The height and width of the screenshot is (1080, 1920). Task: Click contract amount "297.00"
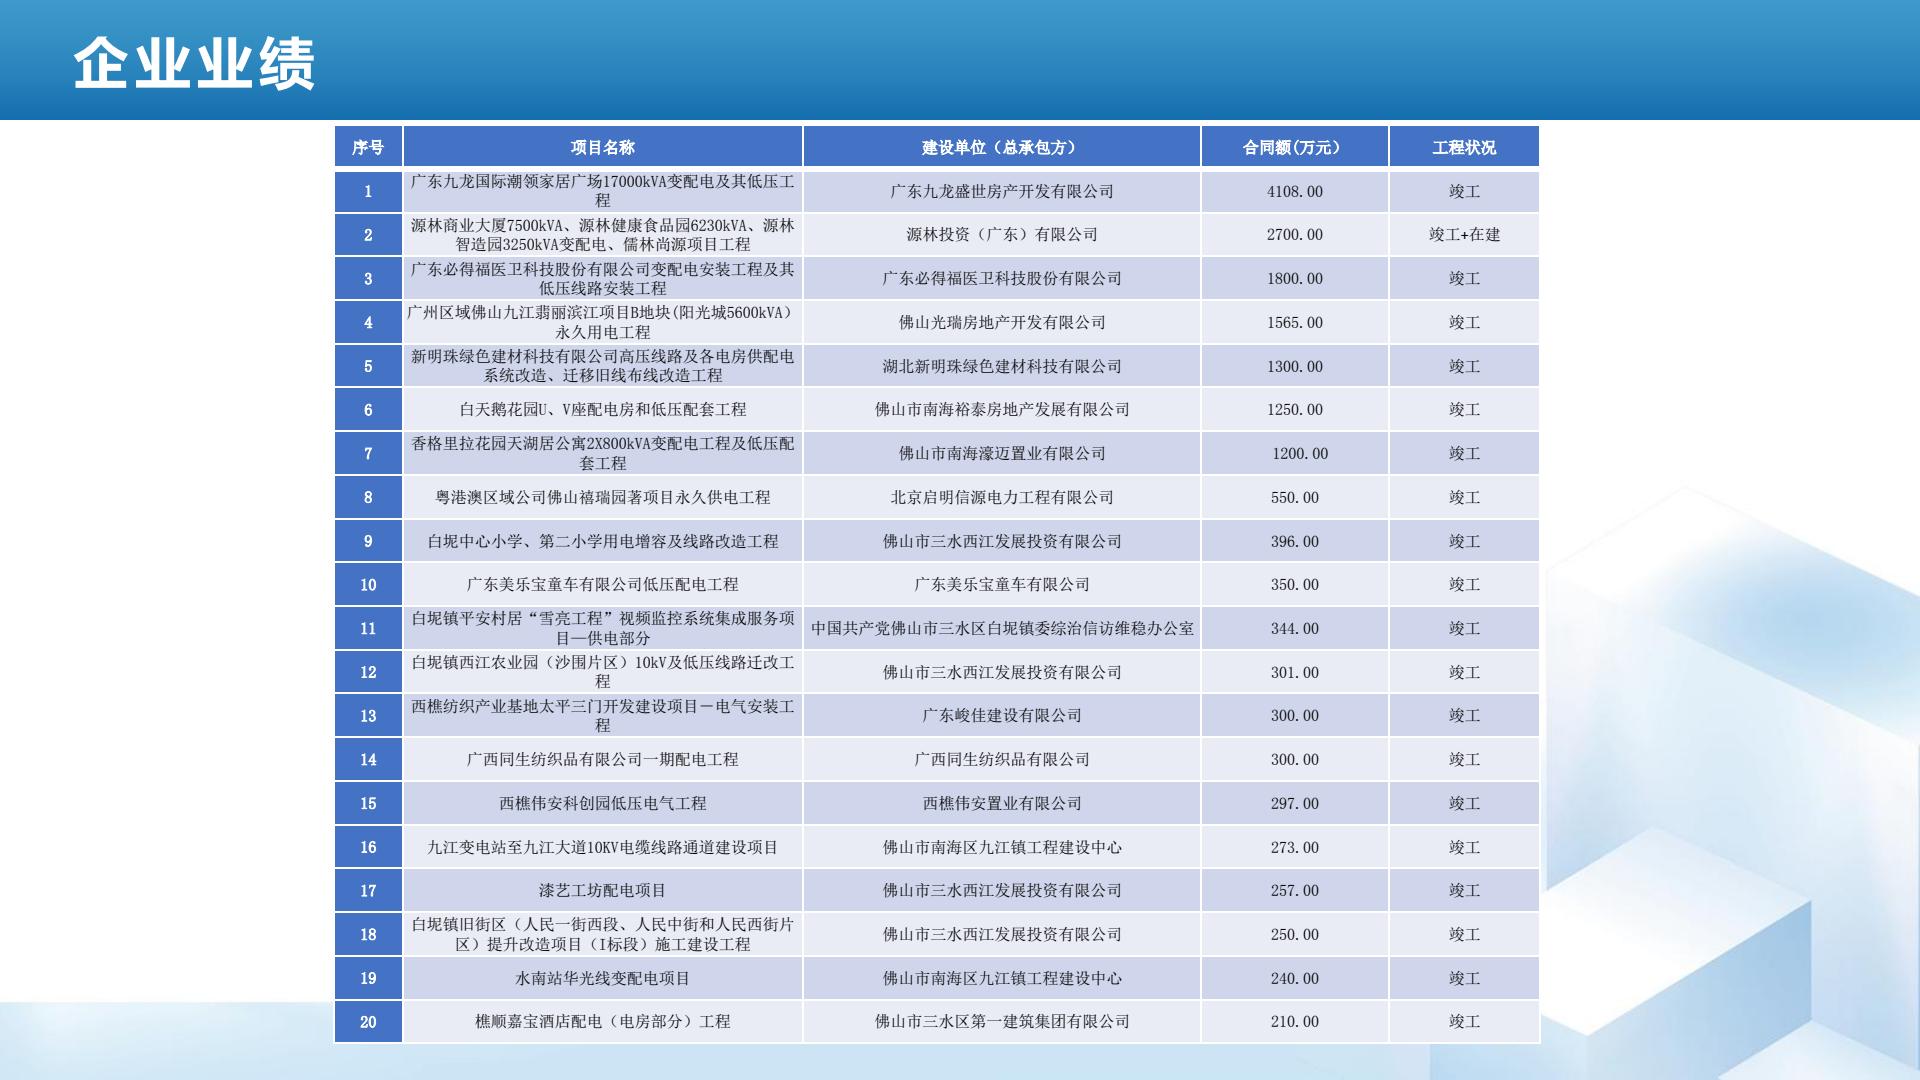point(1295,803)
